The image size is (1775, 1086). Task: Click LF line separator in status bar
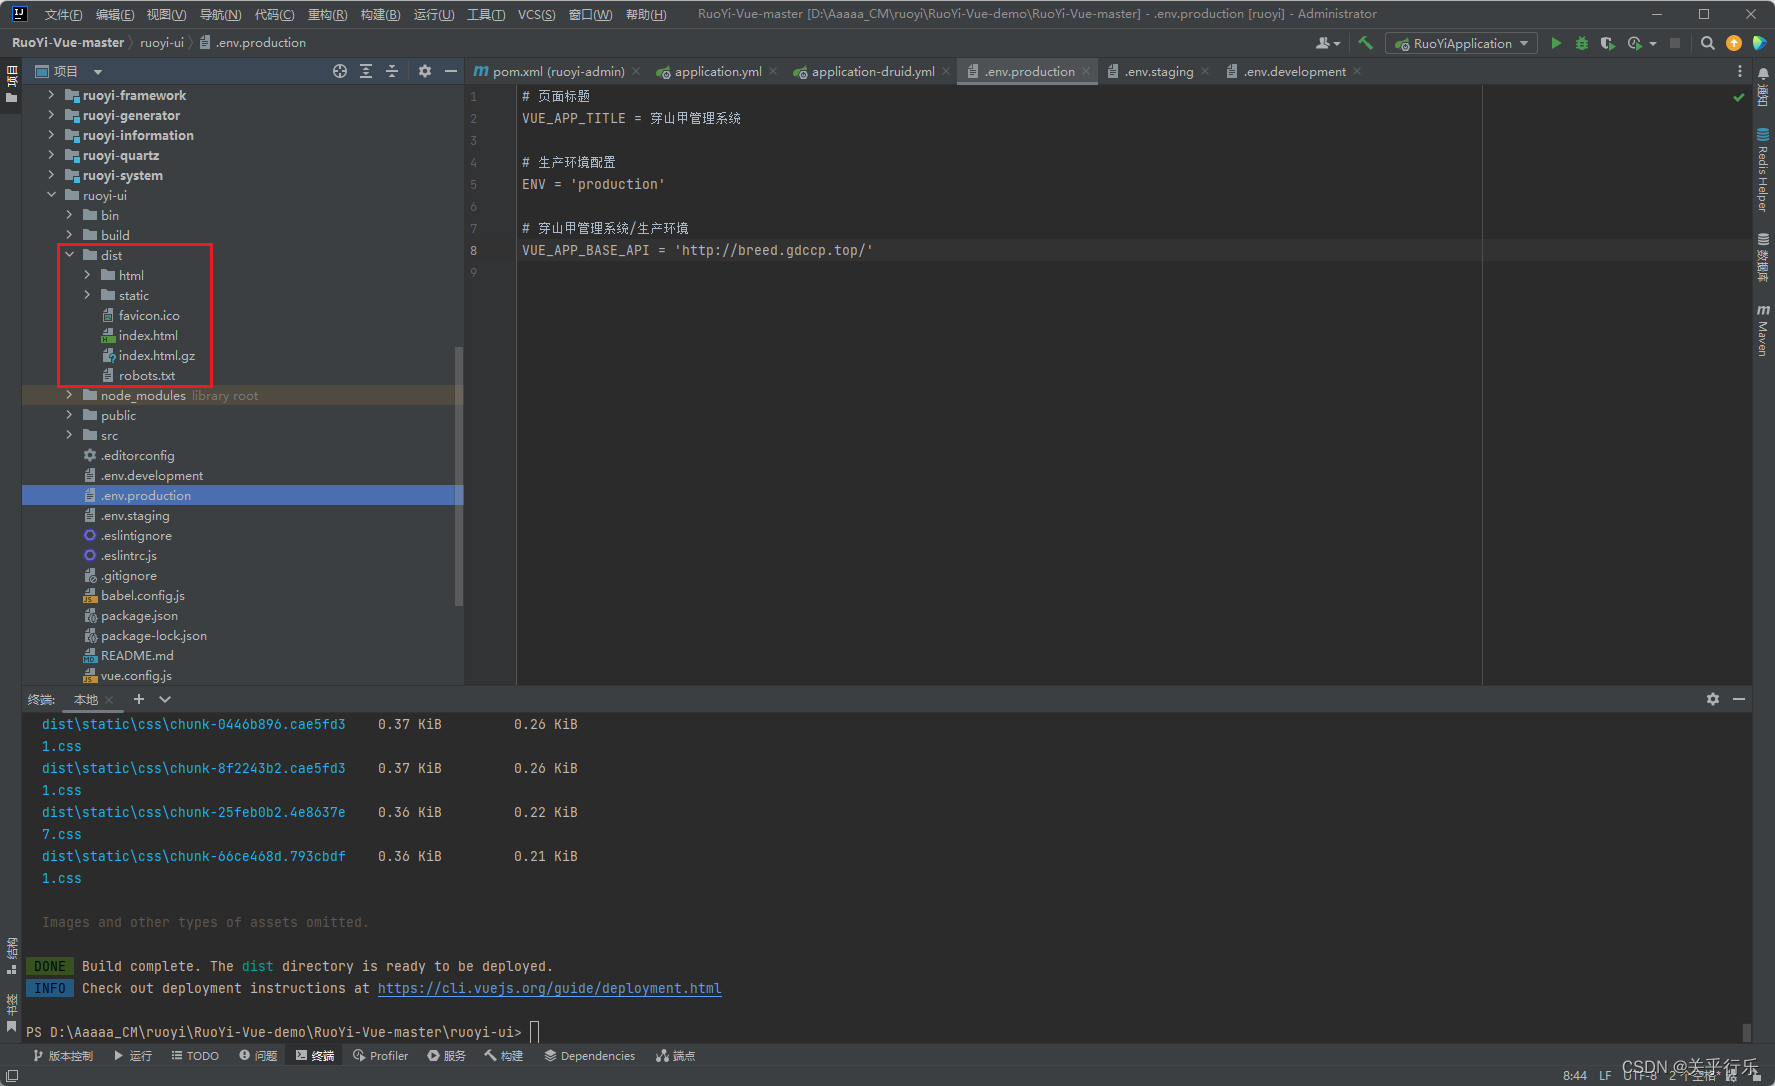[x=1605, y=1076]
